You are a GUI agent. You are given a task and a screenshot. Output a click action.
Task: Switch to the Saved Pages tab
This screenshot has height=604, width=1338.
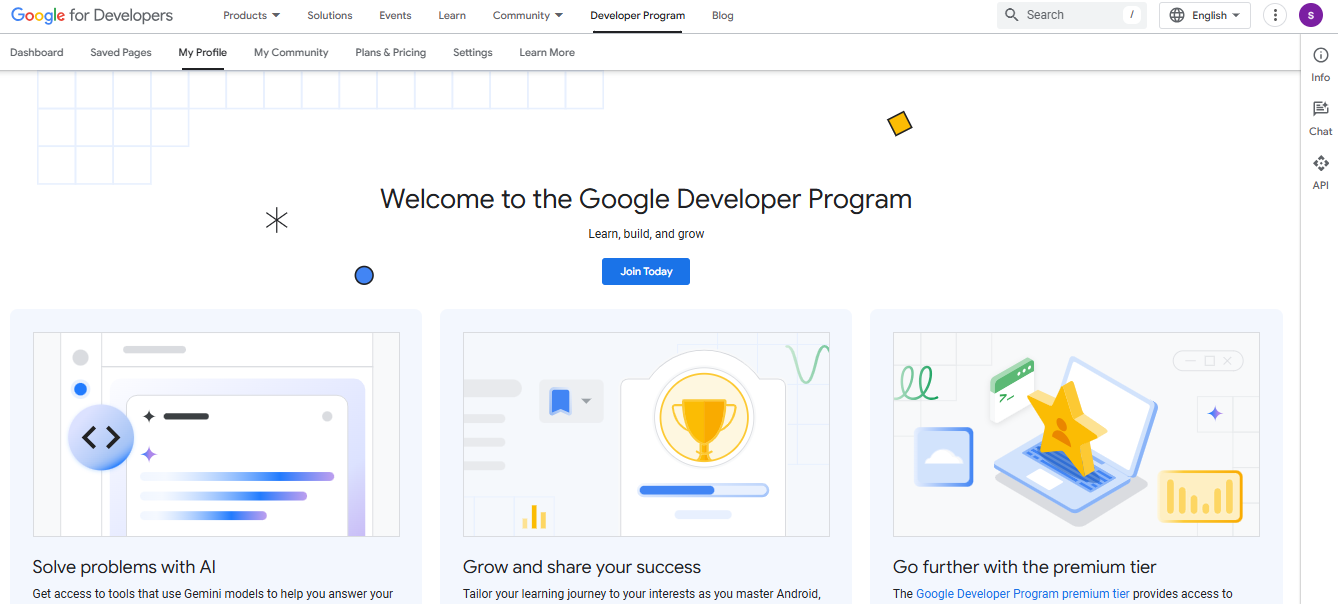(121, 52)
